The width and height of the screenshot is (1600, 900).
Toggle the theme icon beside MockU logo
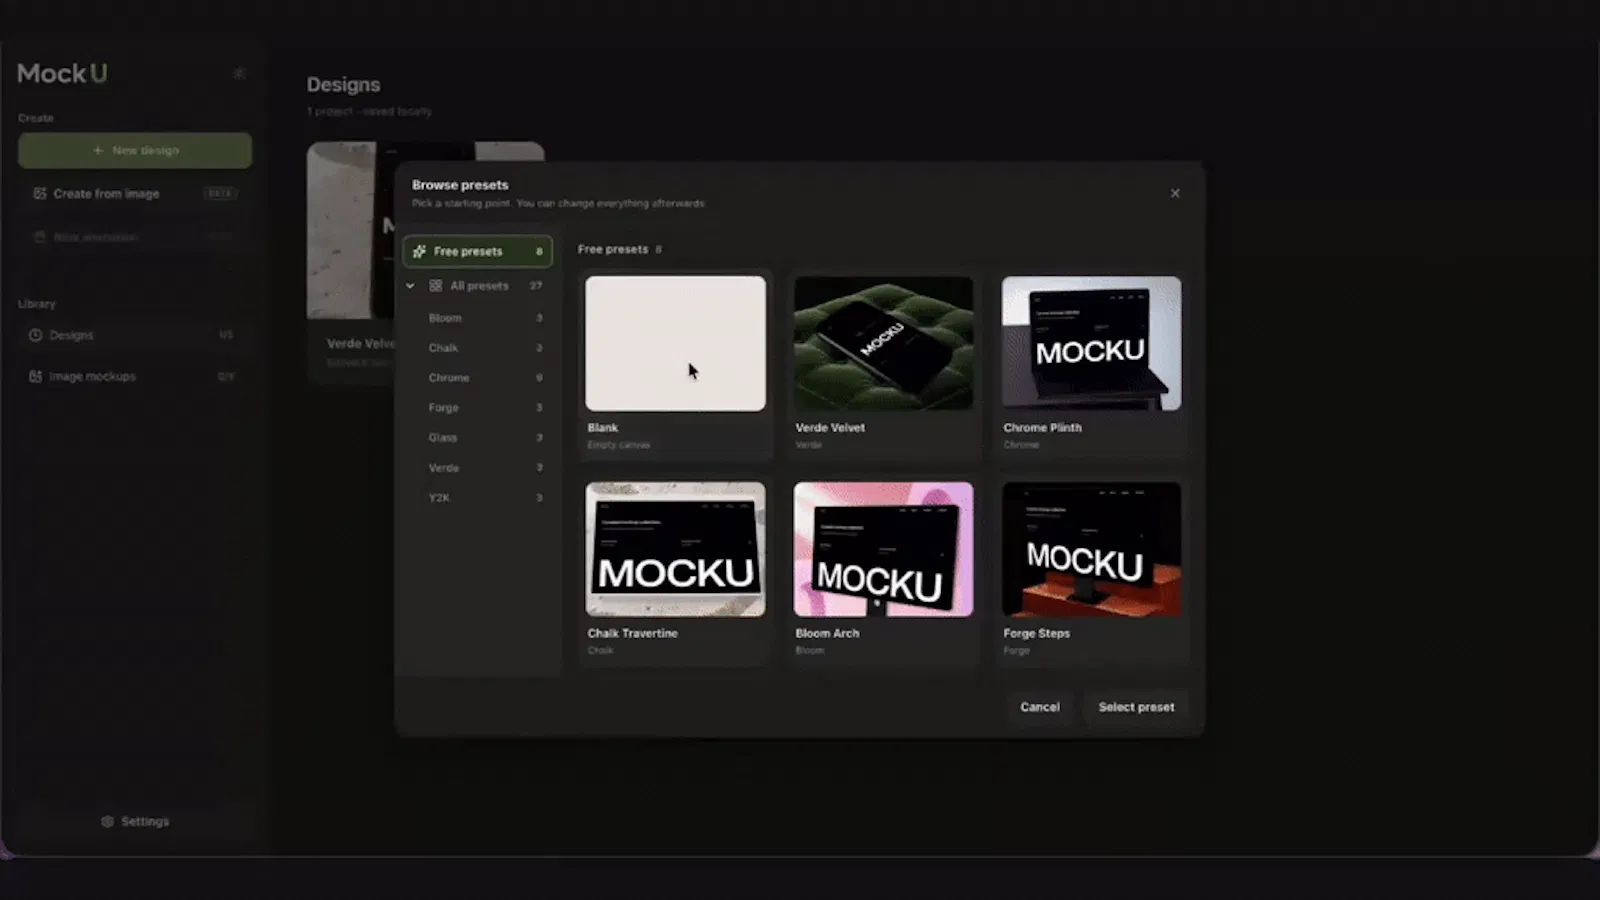click(239, 73)
